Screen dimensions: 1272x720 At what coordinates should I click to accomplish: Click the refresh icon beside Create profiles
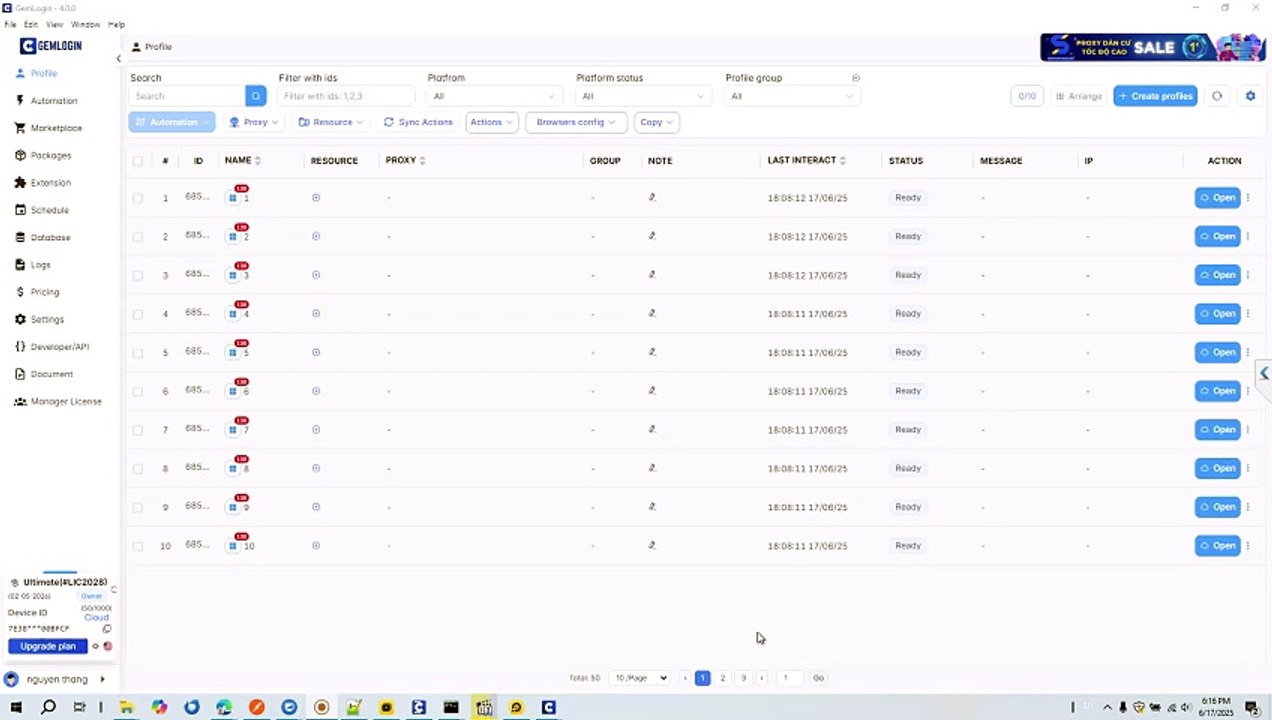[x=1217, y=96]
